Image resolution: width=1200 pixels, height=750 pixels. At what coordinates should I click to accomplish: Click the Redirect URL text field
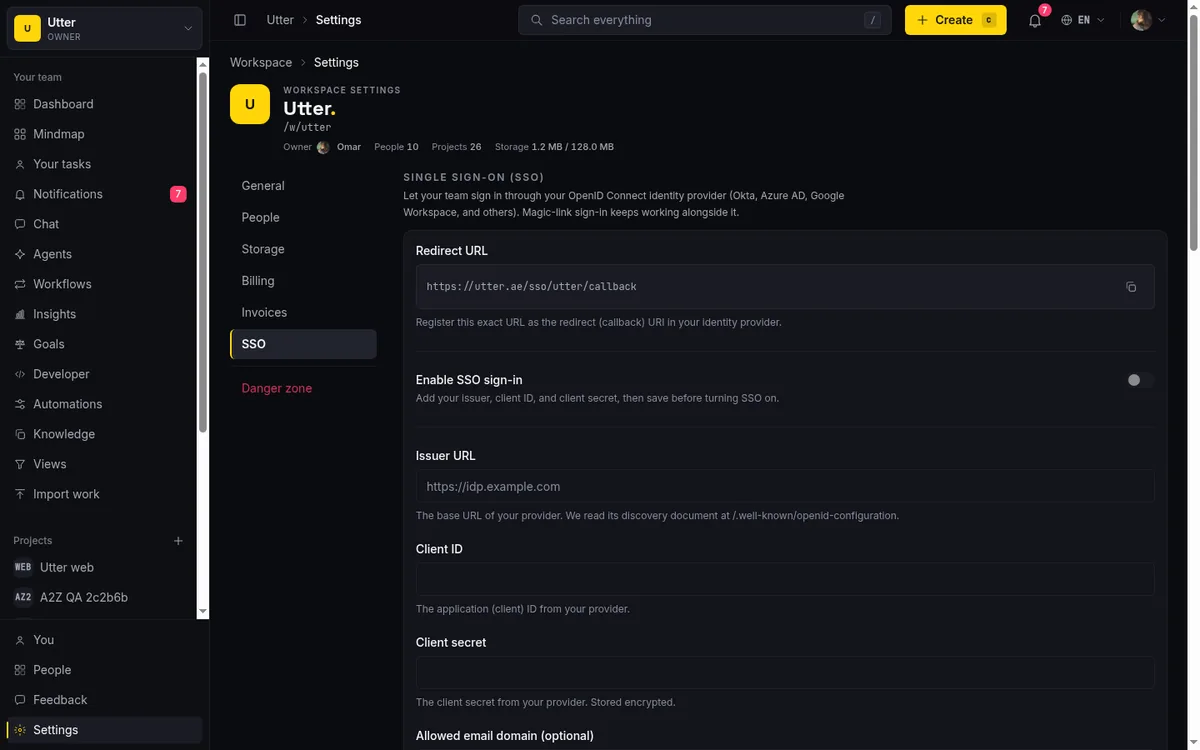[785, 287]
